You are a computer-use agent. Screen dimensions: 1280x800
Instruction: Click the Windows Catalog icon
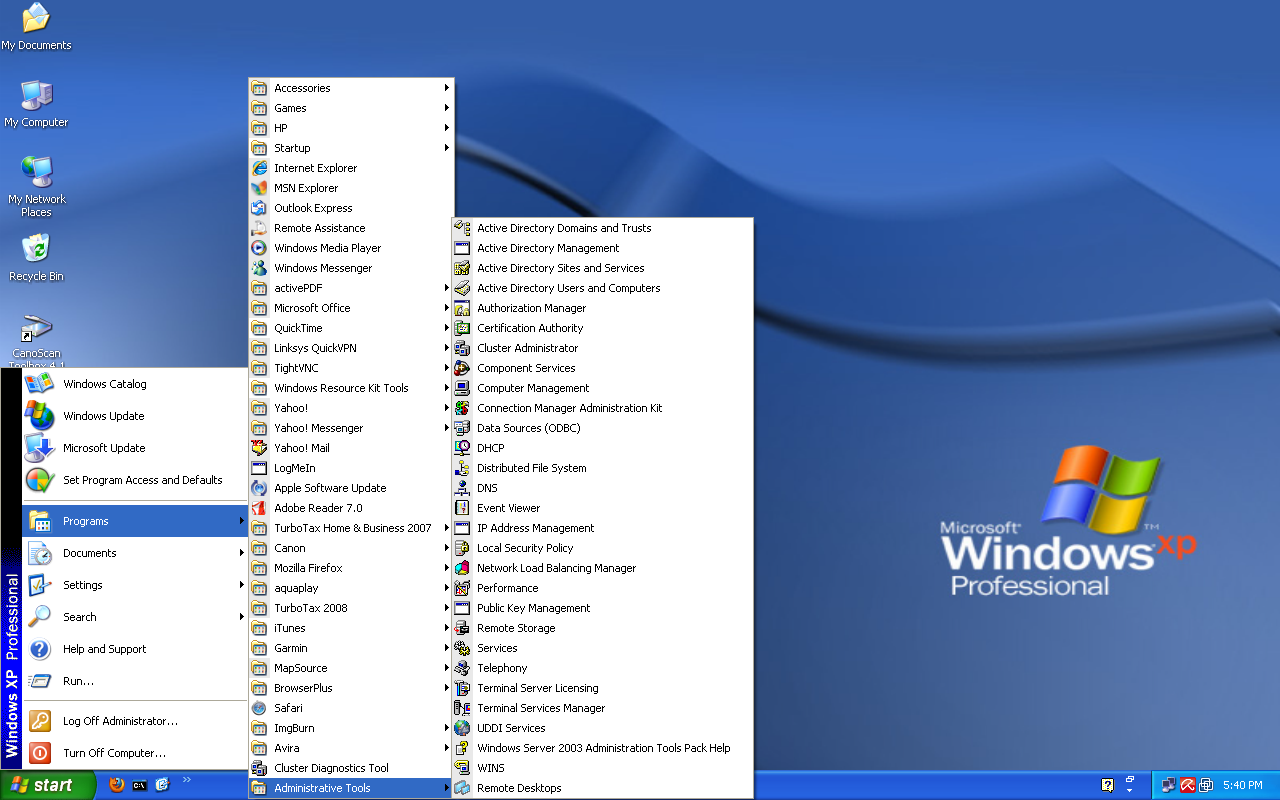(x=39, y=384)
